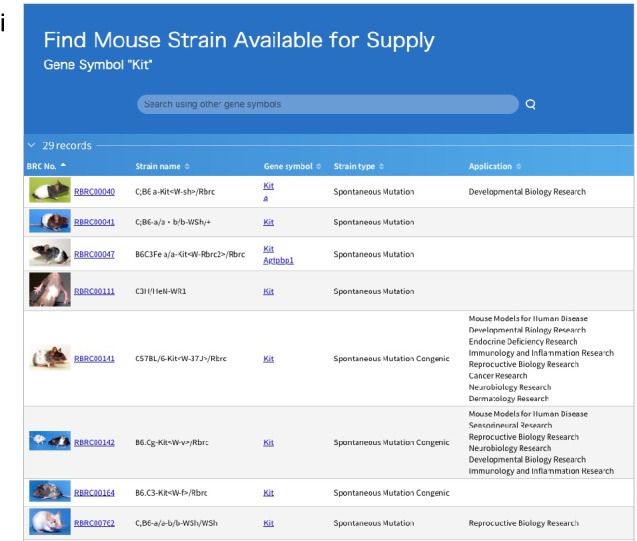Open strain RBRC00762 link
This screenshot has height=541, width=637.
click(x=95, y=523)
